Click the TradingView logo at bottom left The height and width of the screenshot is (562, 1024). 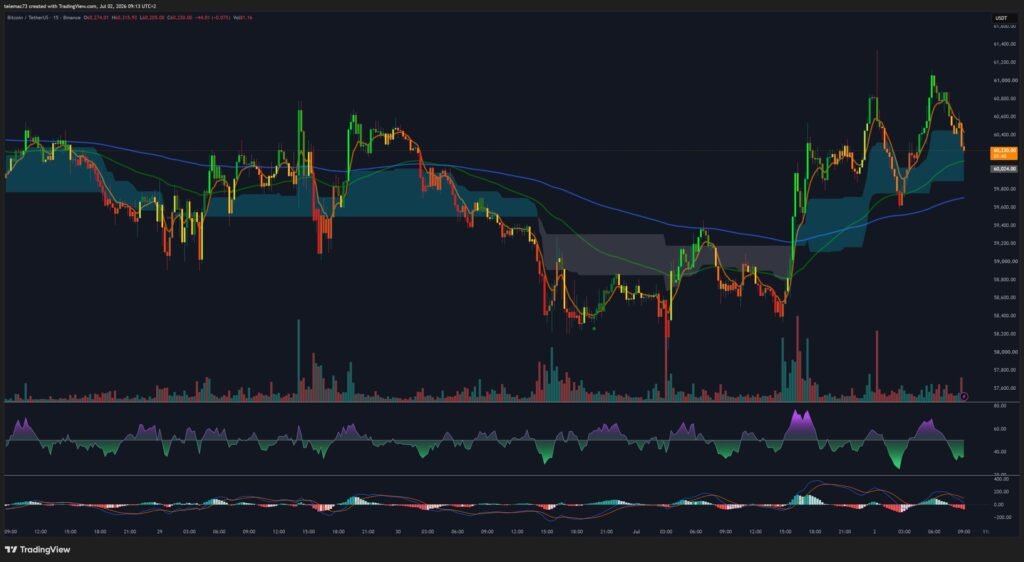(37, 550)
